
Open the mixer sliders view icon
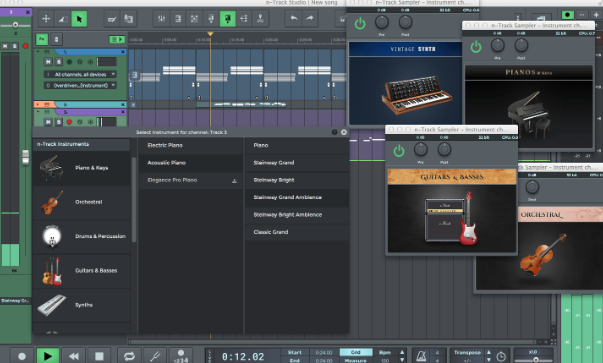[x=162, y=18]
